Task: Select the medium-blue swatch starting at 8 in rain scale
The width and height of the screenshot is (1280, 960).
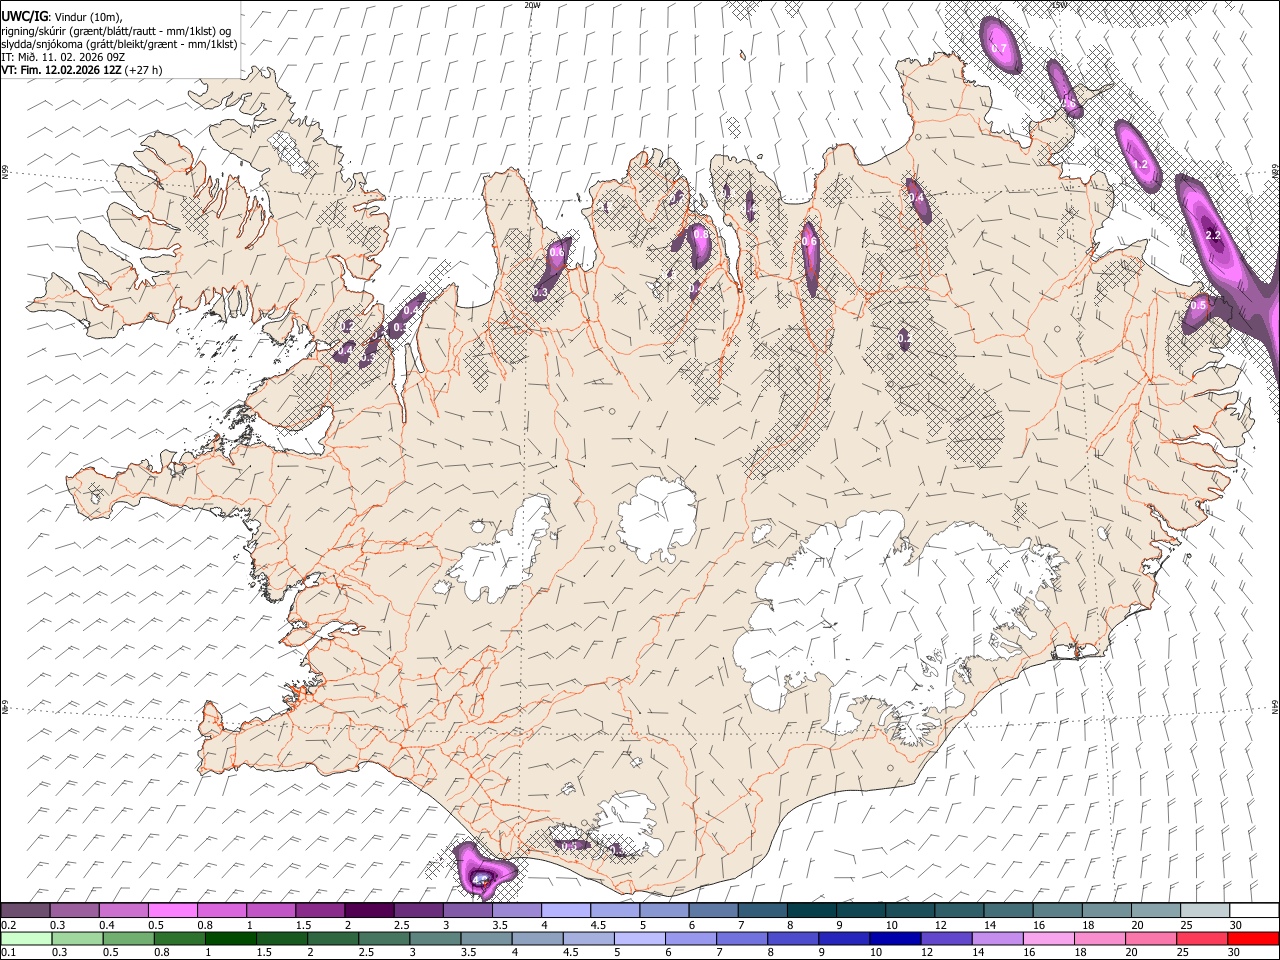Action: tap(793, 938)
